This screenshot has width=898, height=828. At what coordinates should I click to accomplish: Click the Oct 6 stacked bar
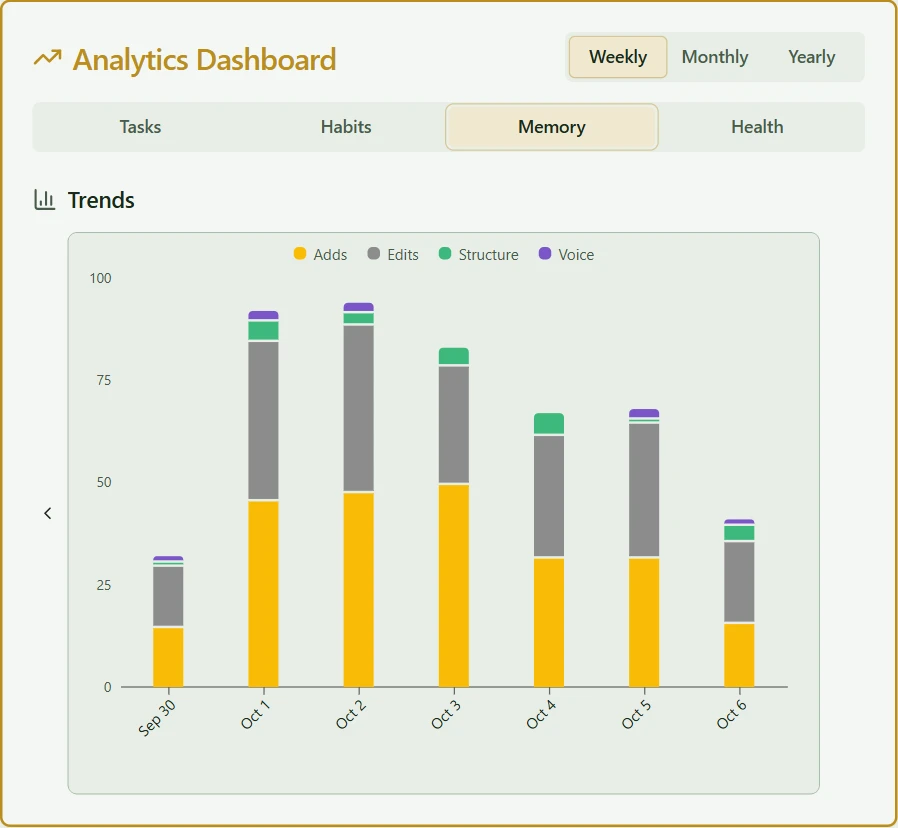pyautogui.click(x=739, y=603)
